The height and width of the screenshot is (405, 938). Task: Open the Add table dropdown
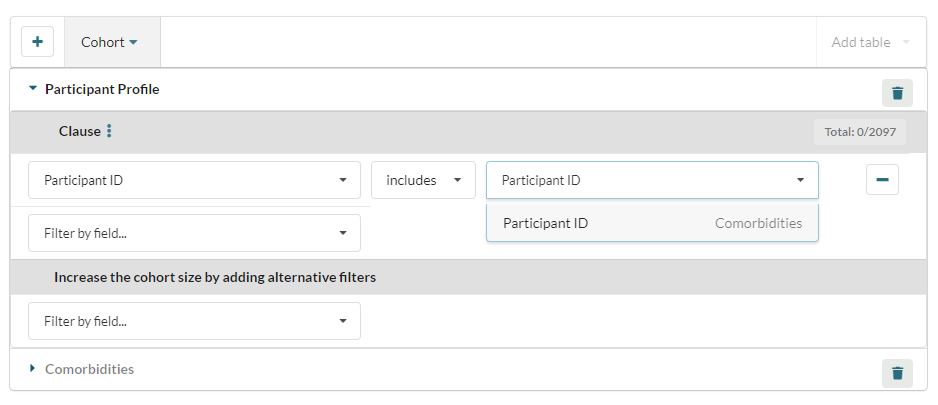pos(871,43)
